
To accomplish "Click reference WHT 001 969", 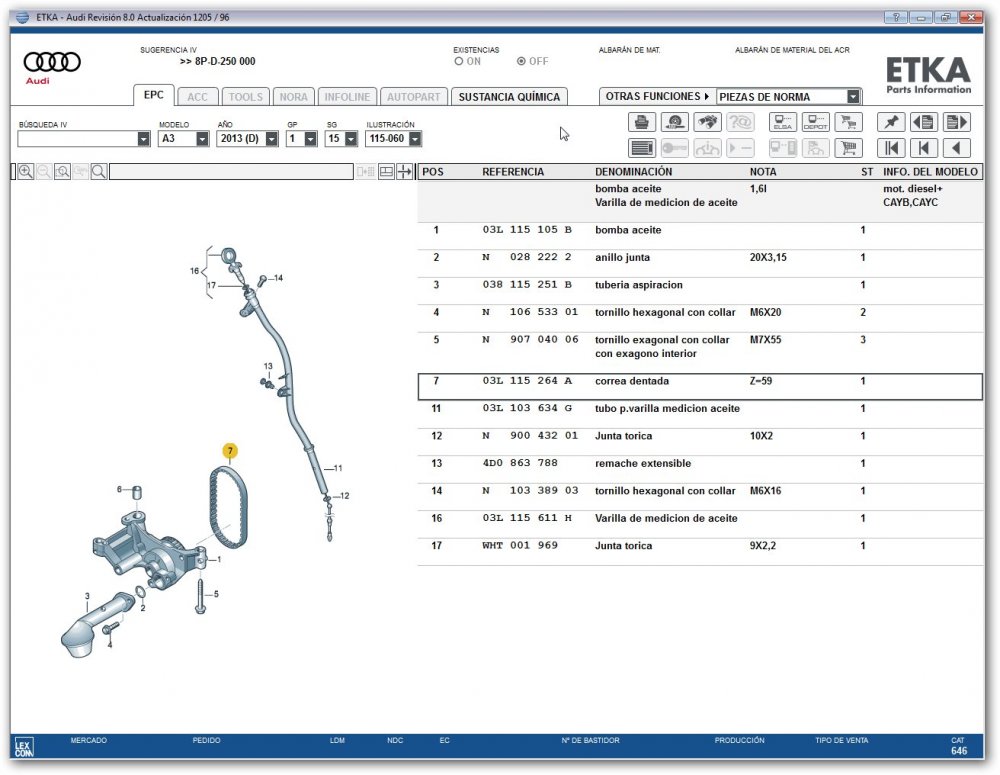I will click(520, 545).
